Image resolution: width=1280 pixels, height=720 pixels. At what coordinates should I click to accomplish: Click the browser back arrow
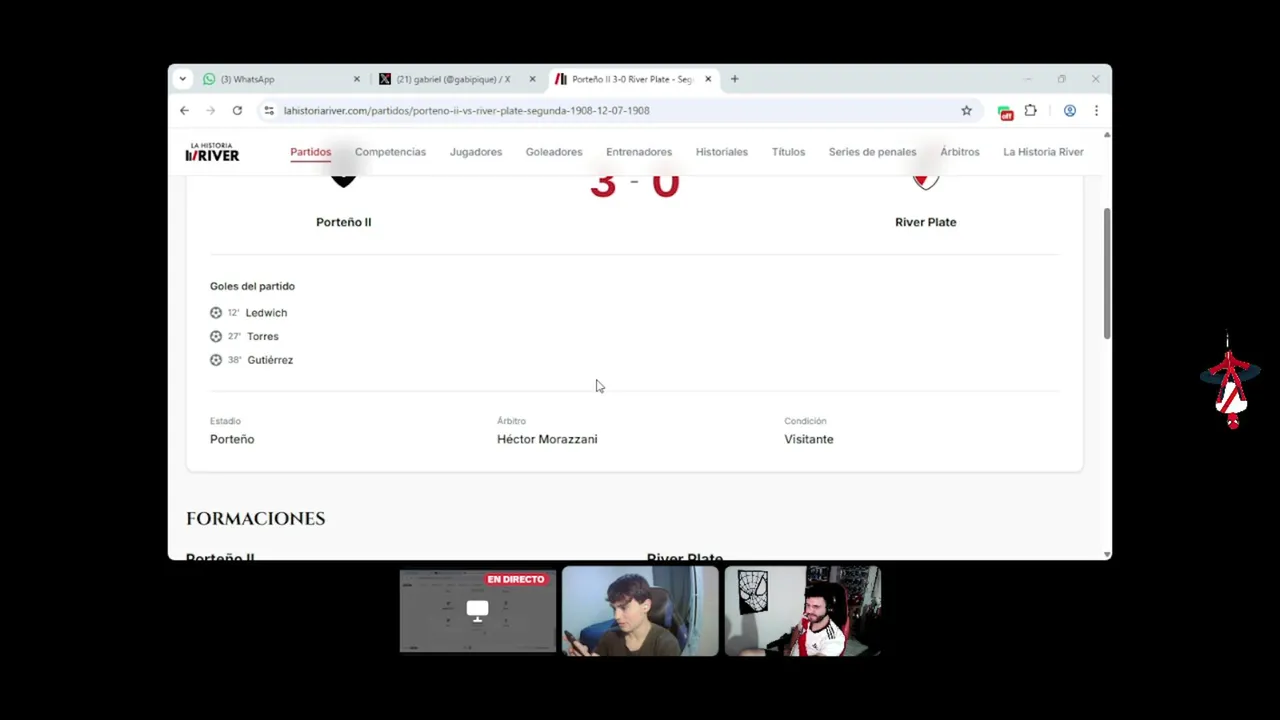tap(184, 111)
